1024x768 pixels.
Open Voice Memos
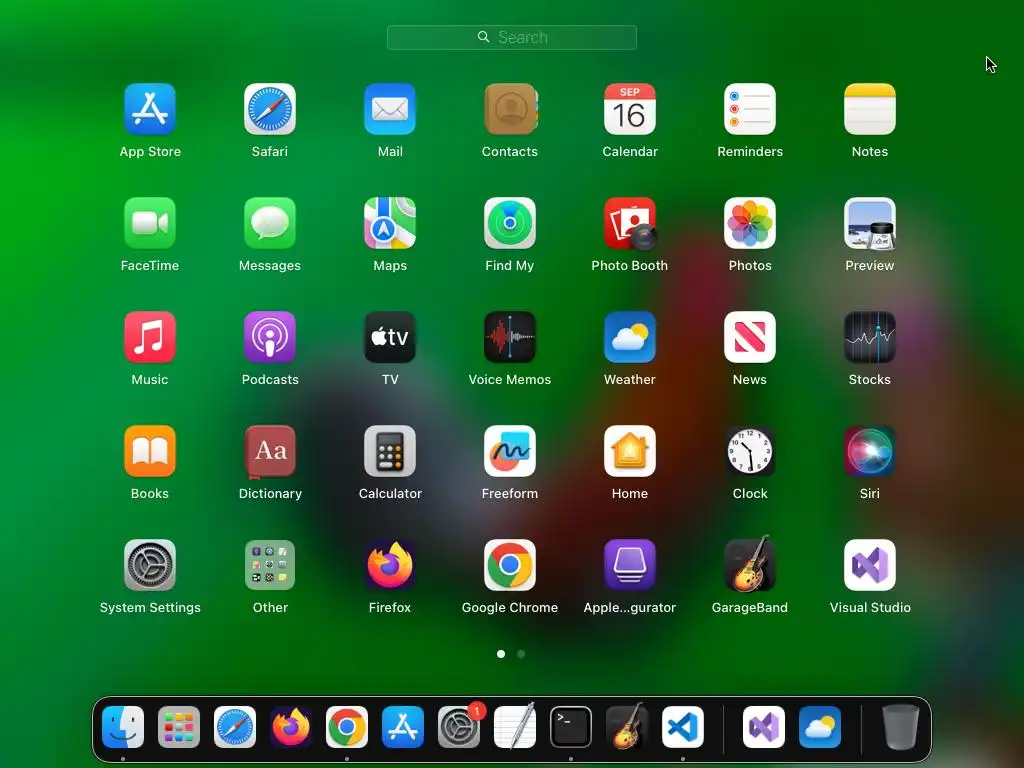510,337
